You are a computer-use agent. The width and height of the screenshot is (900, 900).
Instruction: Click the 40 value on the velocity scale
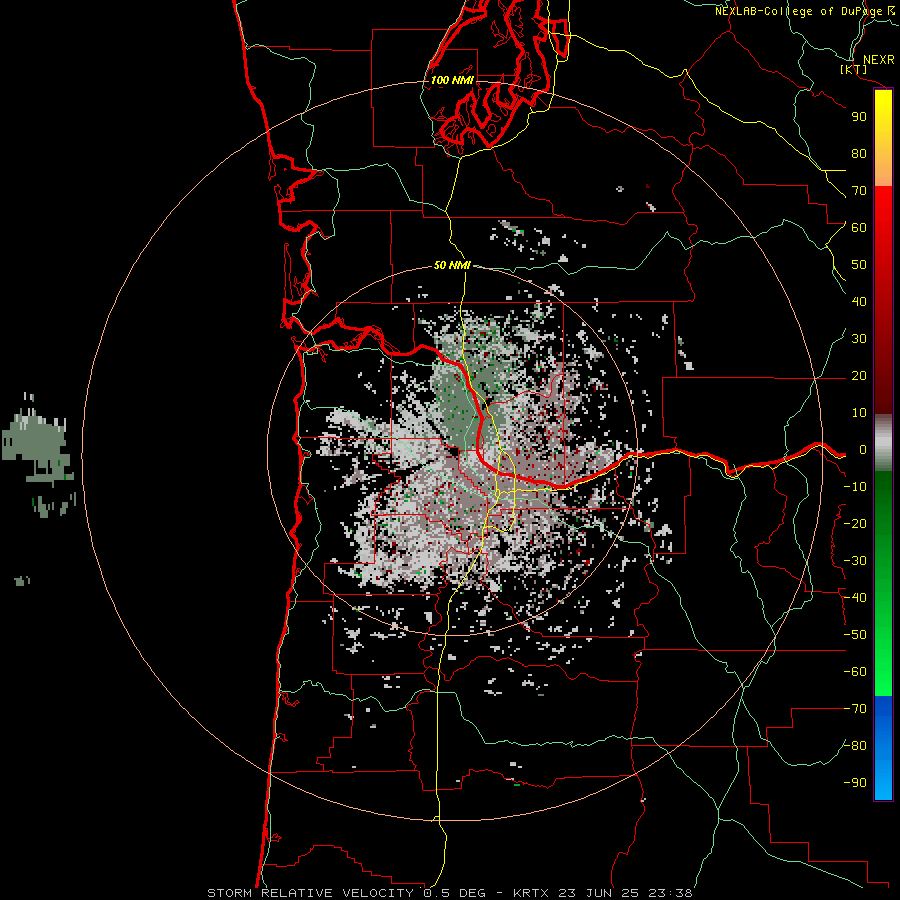(859, 301)
